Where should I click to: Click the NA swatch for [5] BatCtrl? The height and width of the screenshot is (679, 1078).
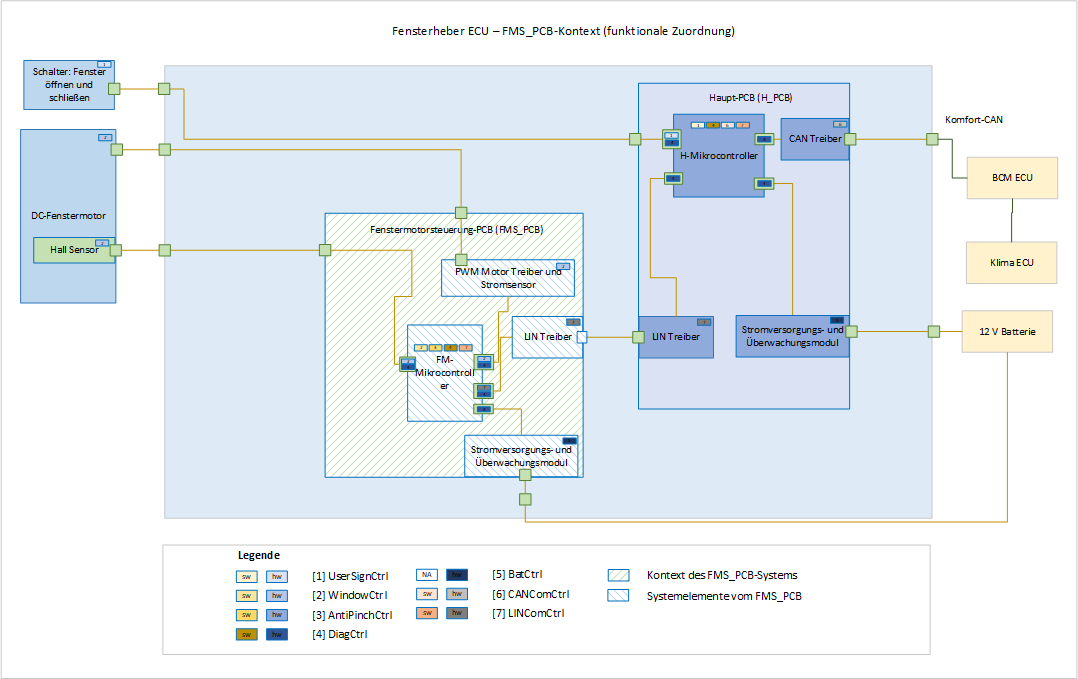click(x=427, y=575)
